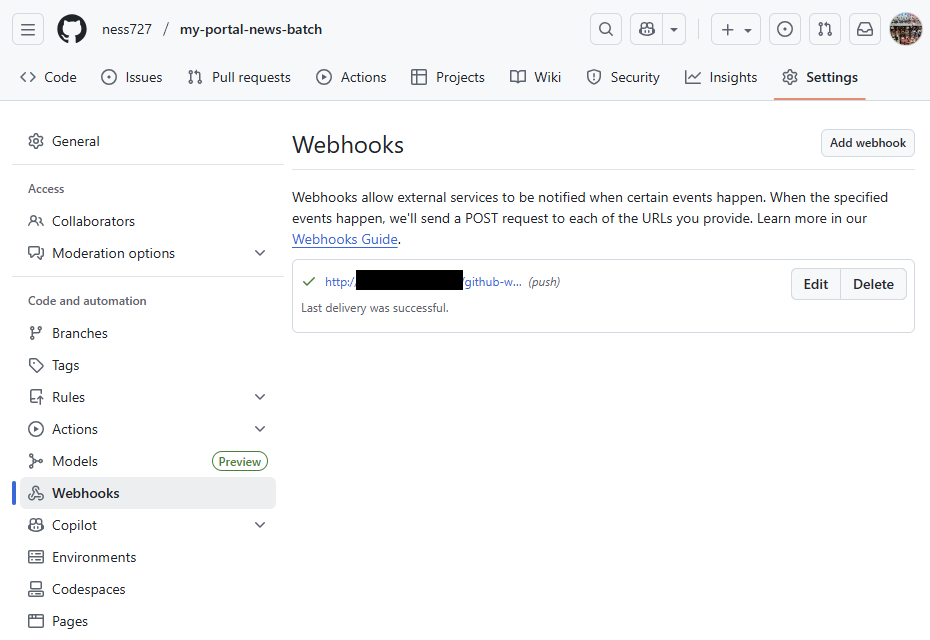Open Copilot chat icon in header
Viewport: 930px width, 640px height.
646,29
